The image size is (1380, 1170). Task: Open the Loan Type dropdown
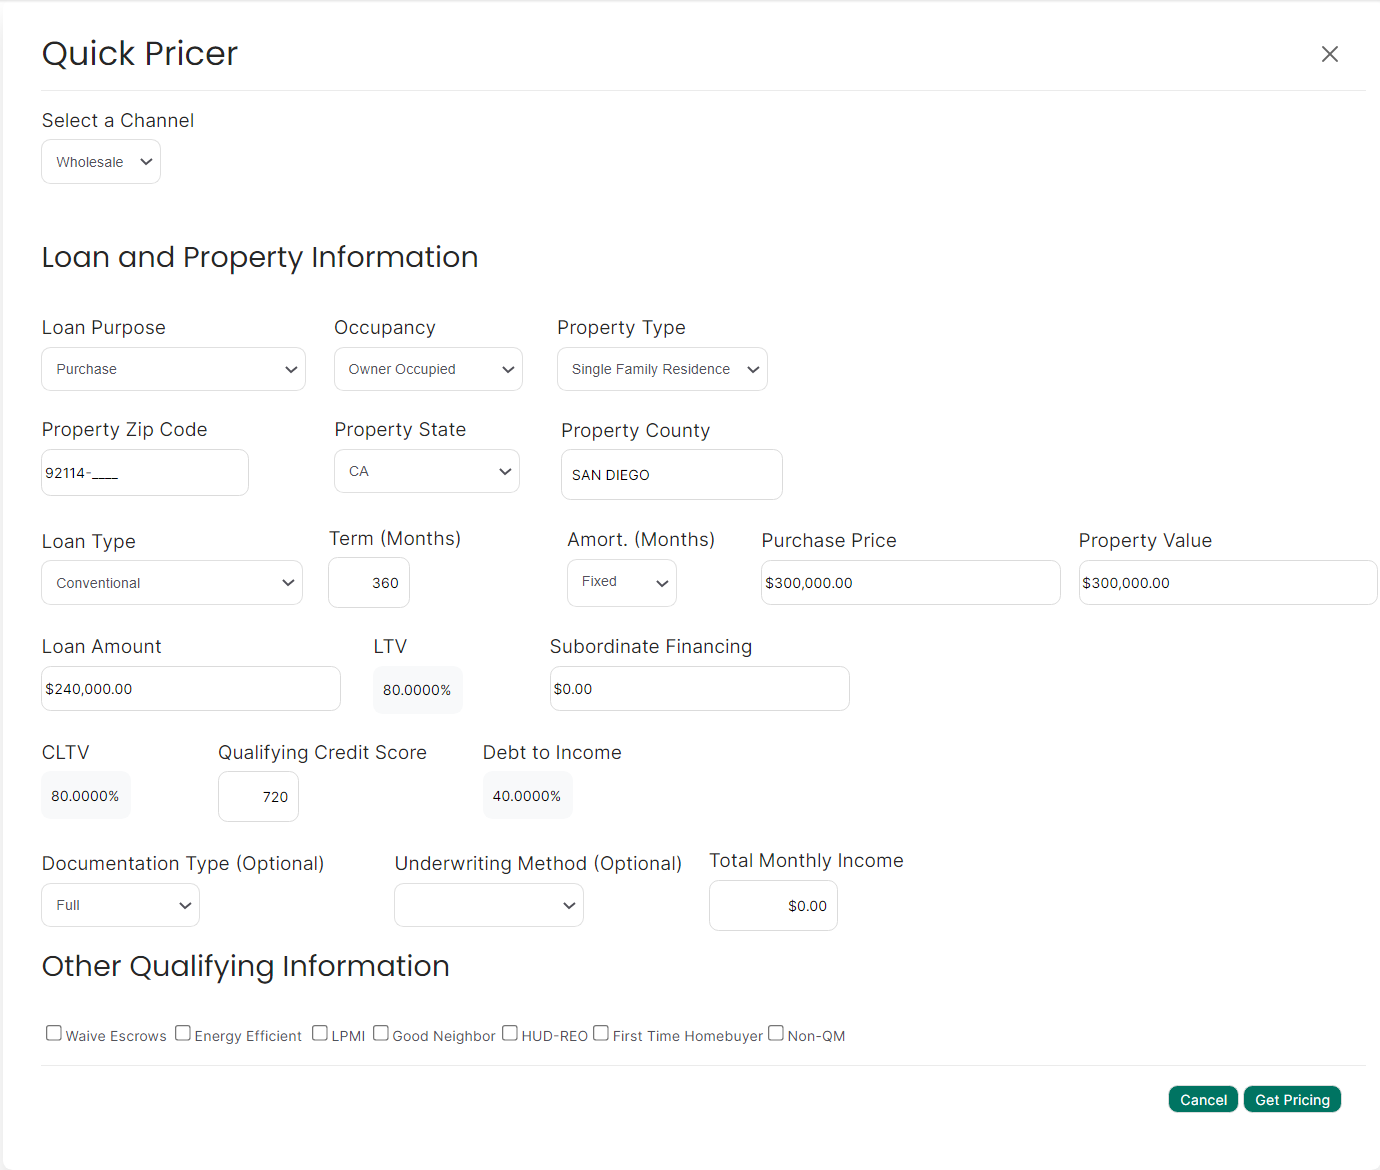point(171,582)
